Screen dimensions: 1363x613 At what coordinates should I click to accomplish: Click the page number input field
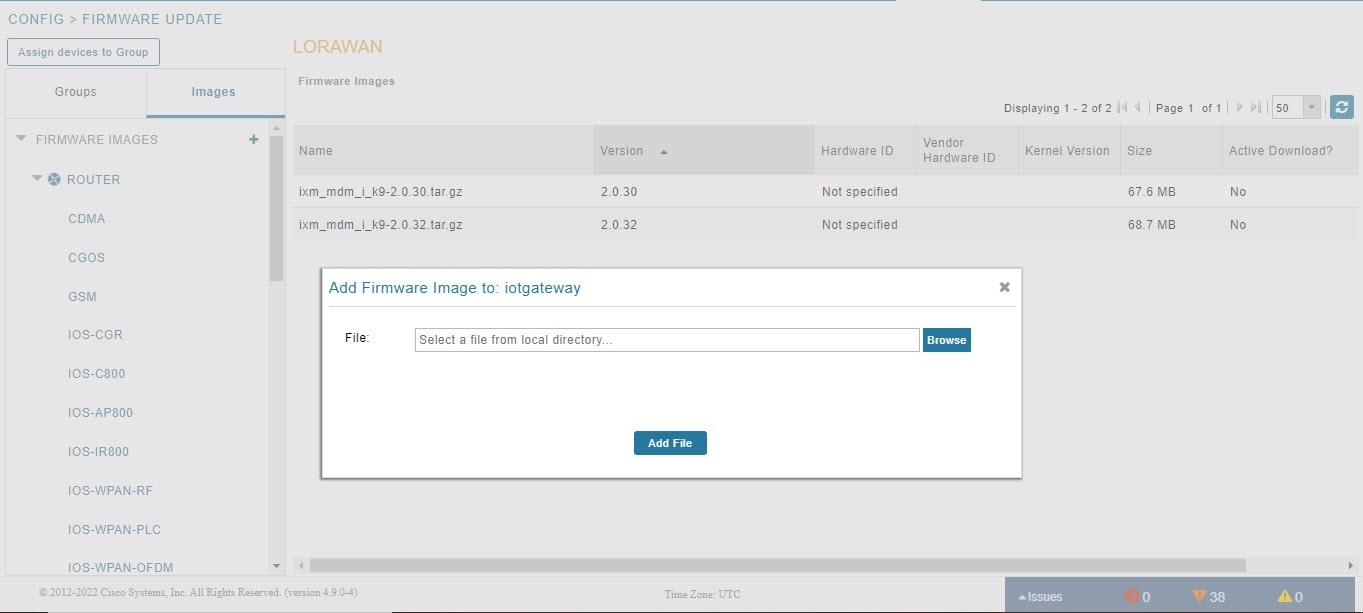tap(1191, 108)
